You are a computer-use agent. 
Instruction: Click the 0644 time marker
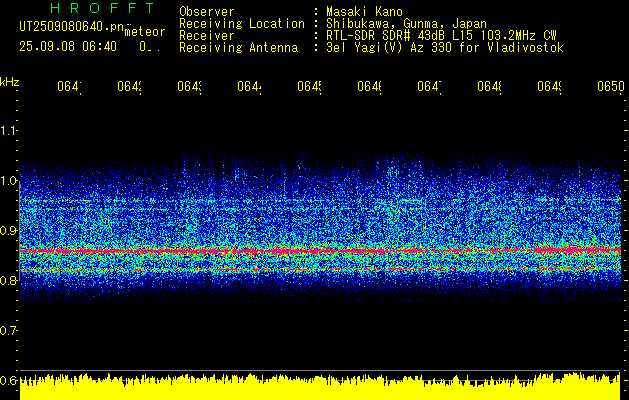tap(250, 86)
